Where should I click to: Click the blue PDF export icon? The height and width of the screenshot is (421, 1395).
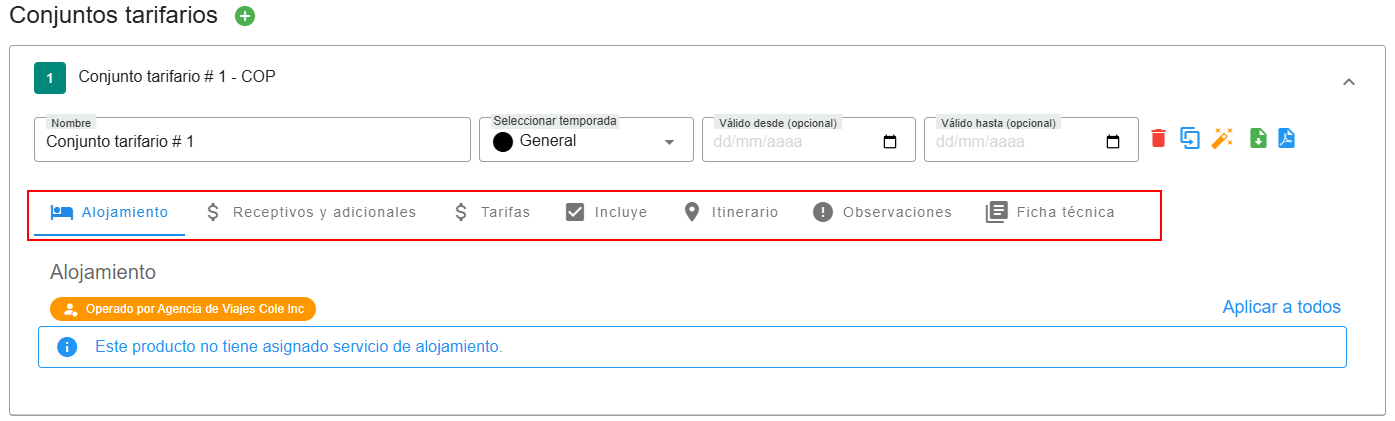point(1286,138)
